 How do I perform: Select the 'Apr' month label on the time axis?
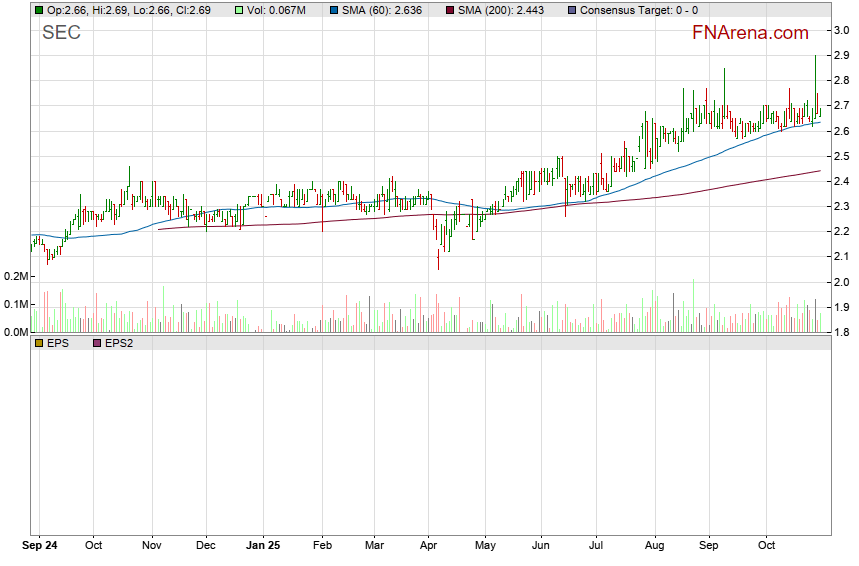coord(428,546)
